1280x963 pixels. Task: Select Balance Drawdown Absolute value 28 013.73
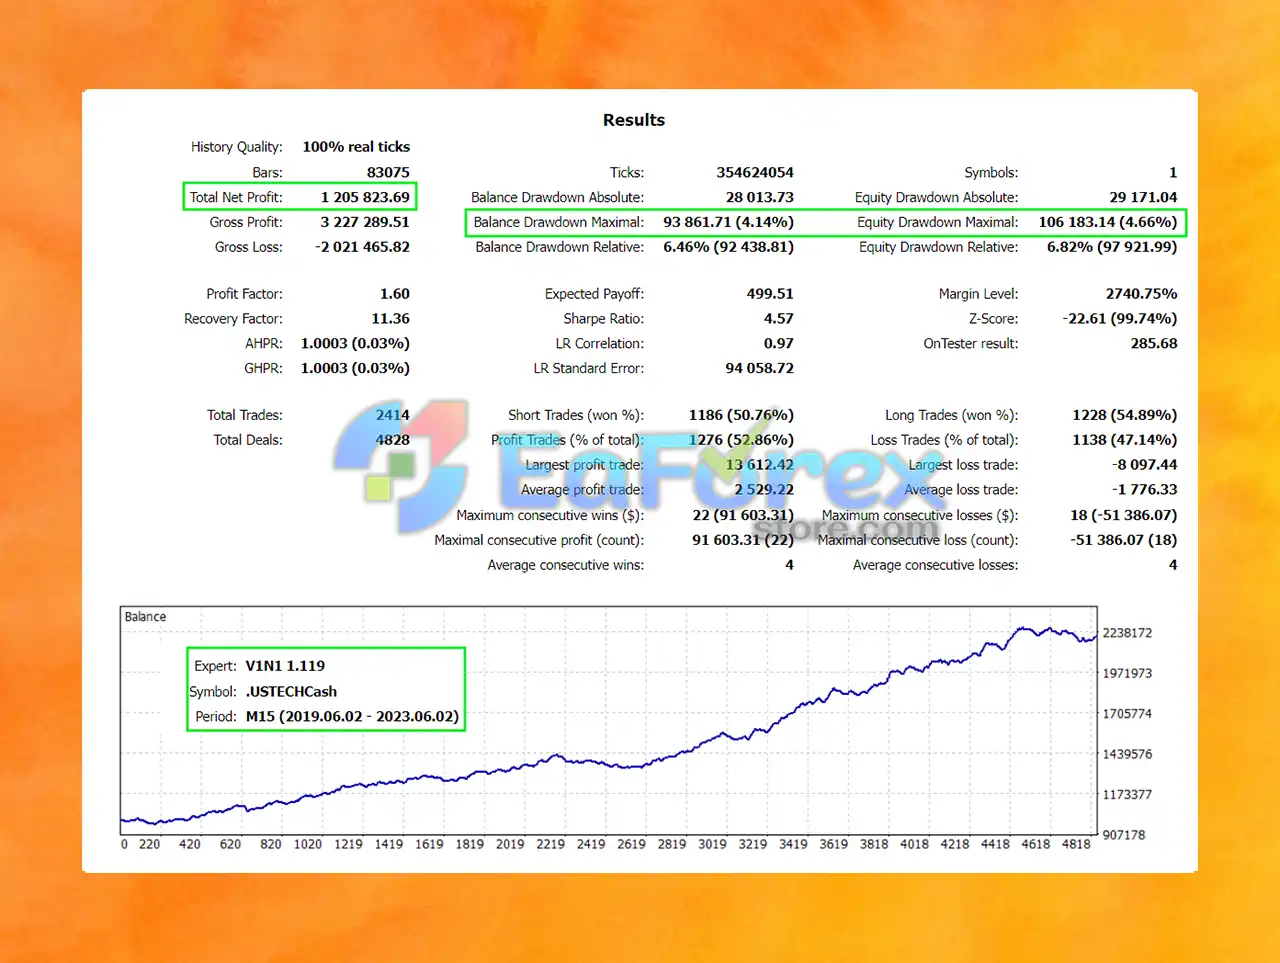pos(760,197)
